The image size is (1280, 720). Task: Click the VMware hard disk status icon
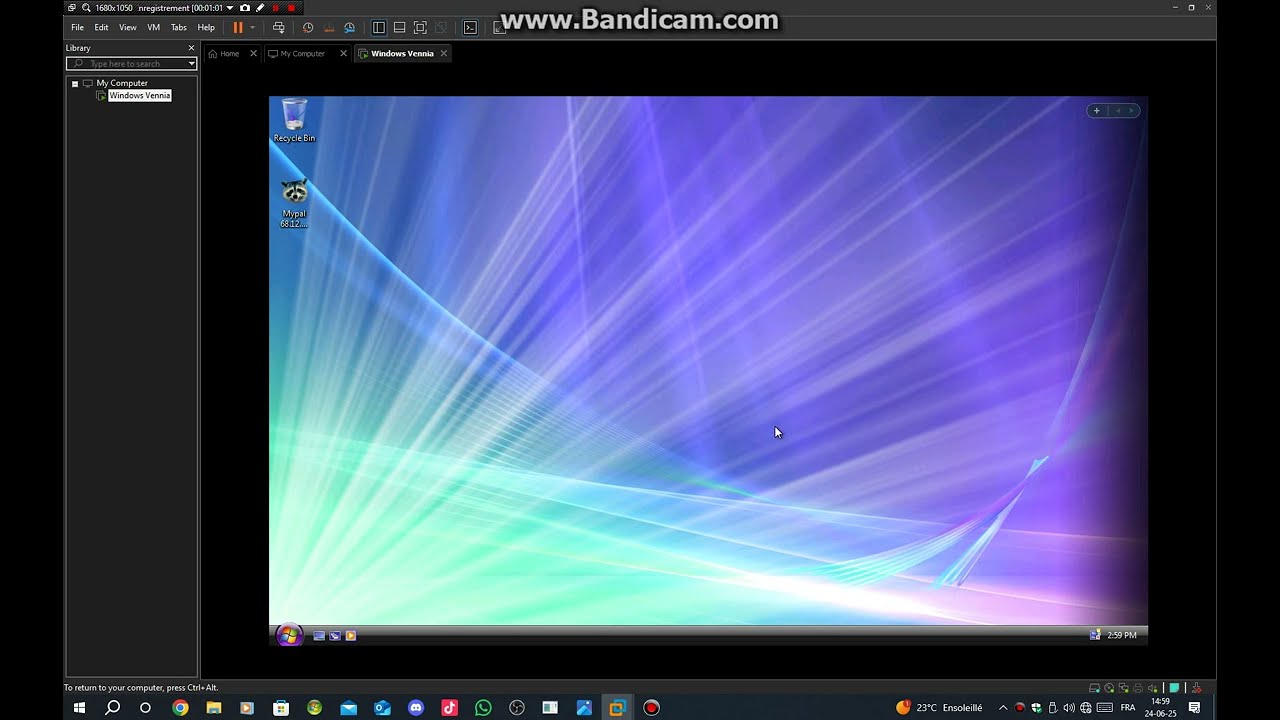tap(1094, 688)
